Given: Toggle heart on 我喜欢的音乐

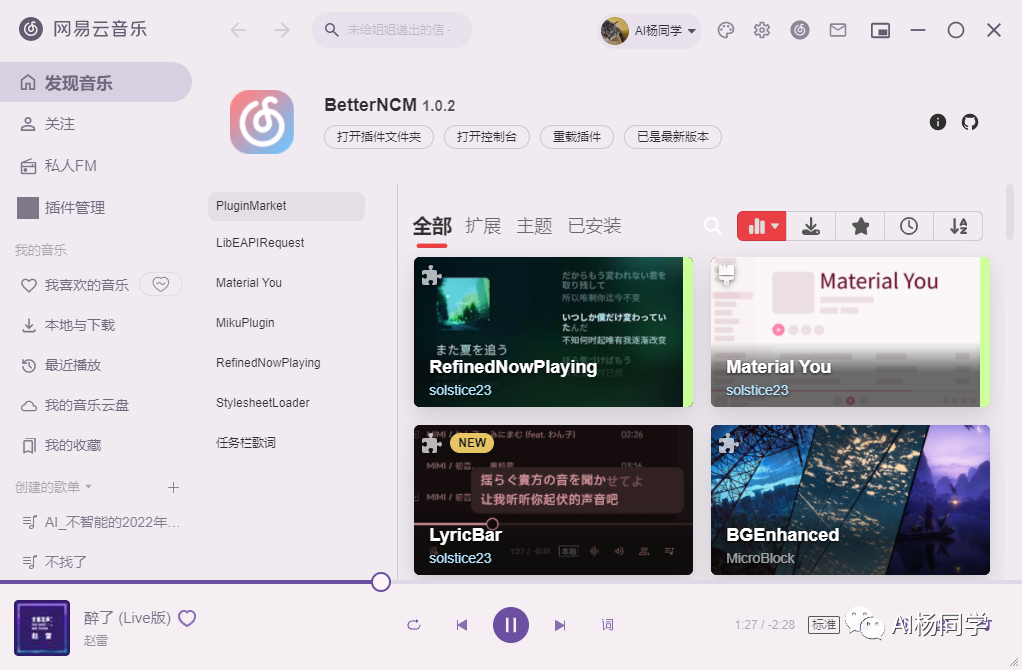Looking at the screenshot, I should (x=161, y=284).
